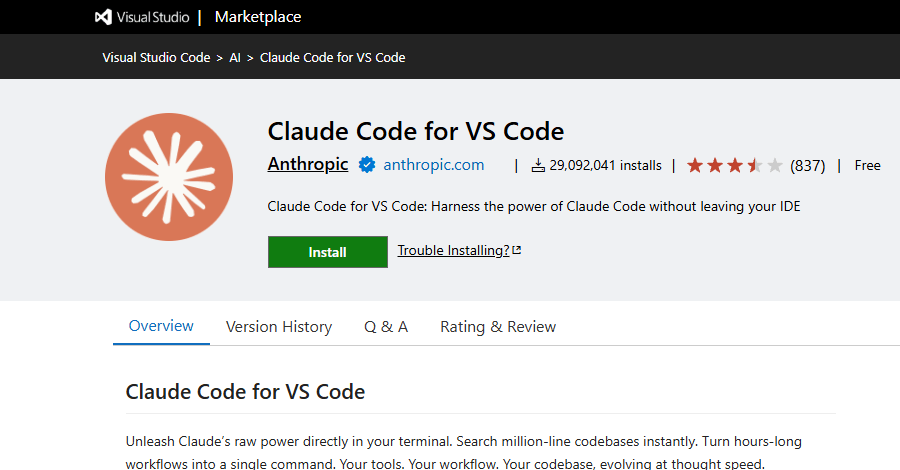View the Rating & Review tab
Screen dimensions: 900x470
click(498, 327)
